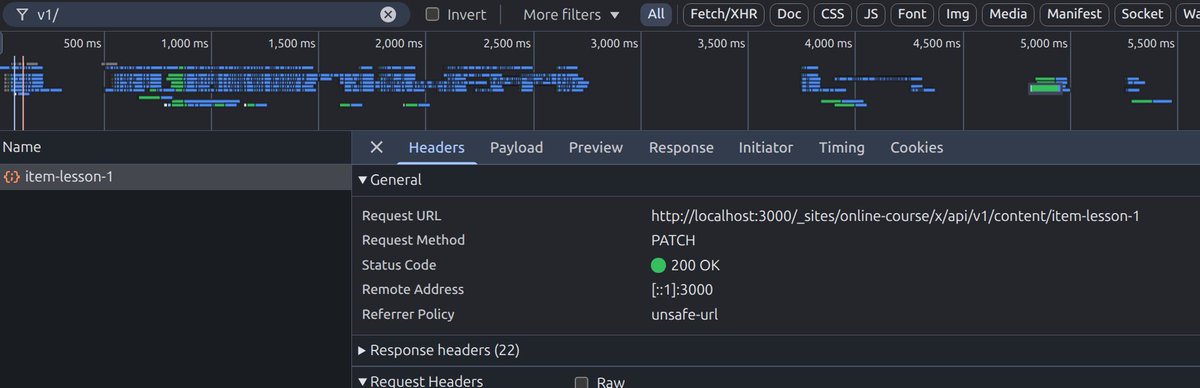
Task: Click the Referrer Policy label
Action: 408,314
